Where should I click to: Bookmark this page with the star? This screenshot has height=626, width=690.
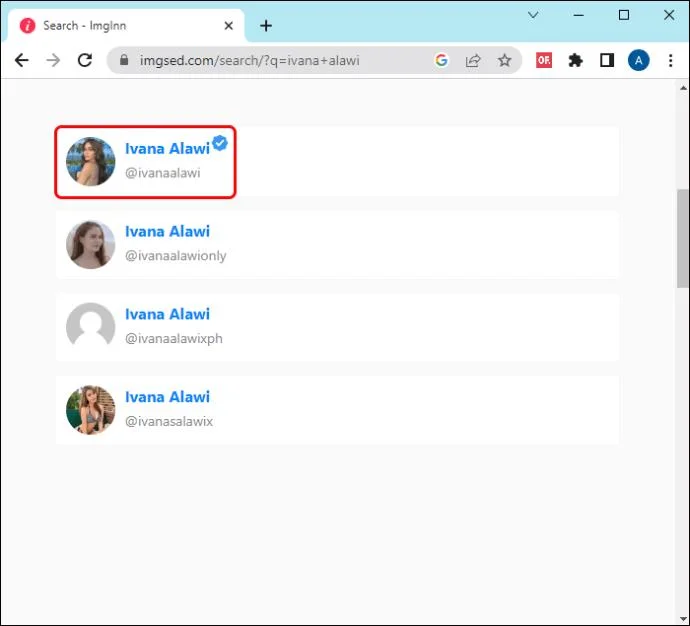[x=504, y=60]
